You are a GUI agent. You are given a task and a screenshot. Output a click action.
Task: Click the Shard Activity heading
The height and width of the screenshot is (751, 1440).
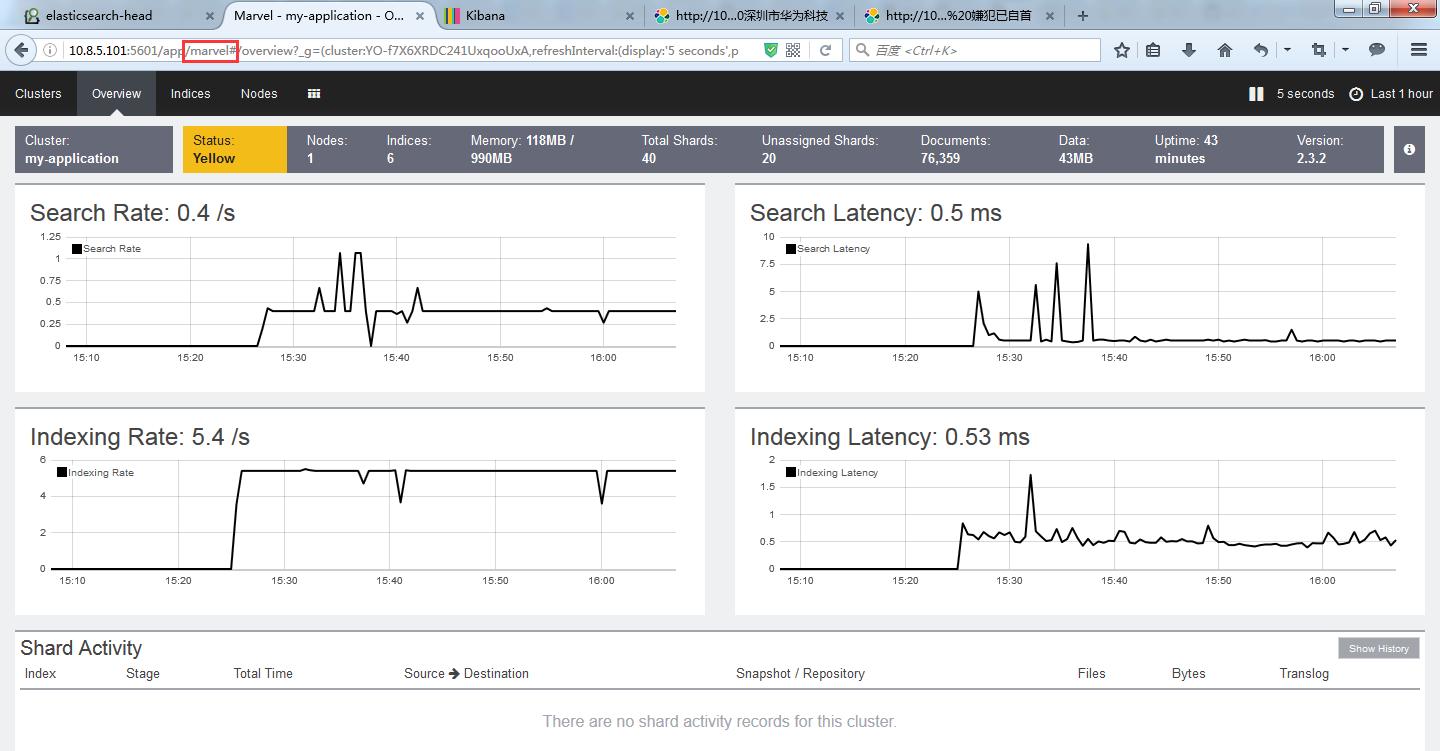(81, 648)
